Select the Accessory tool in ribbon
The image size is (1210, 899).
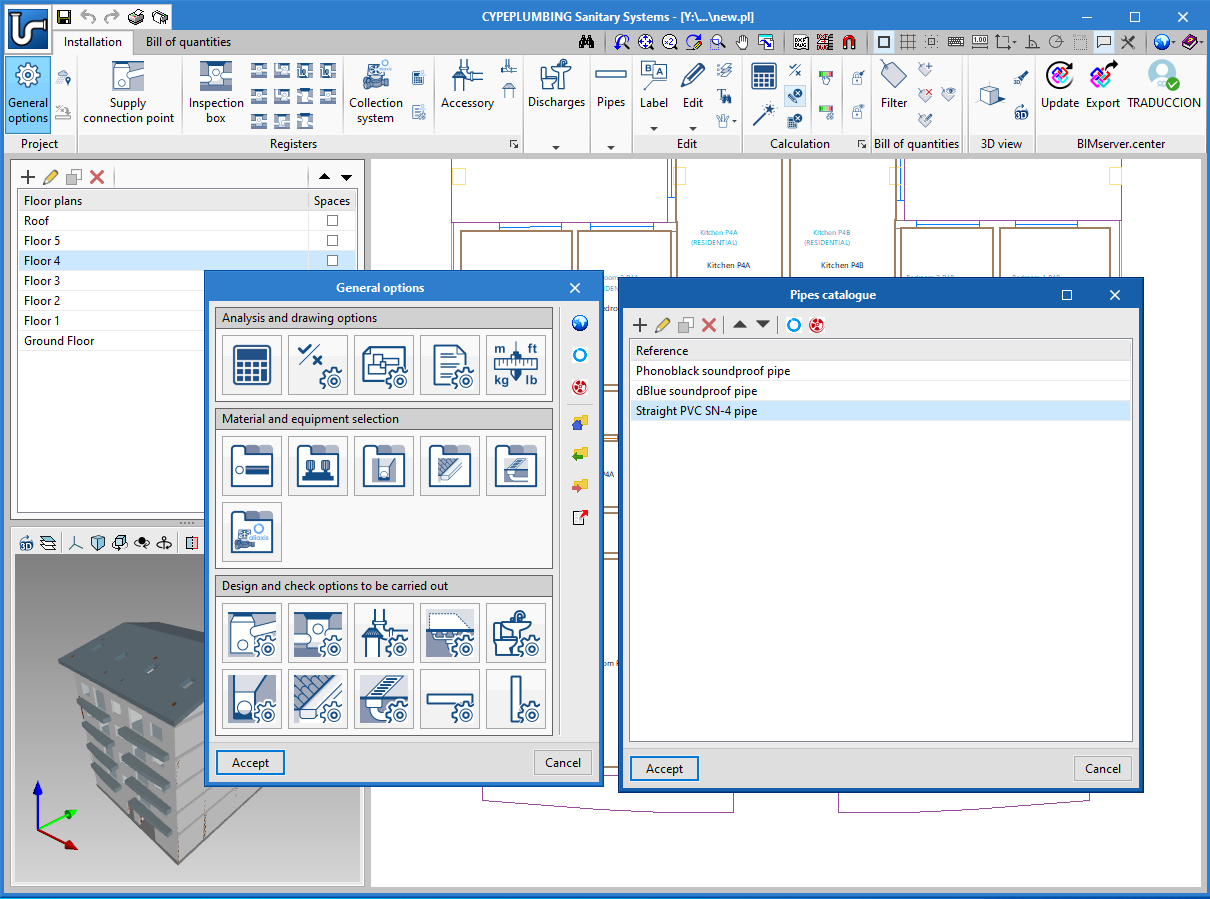[x=467, y=86]
